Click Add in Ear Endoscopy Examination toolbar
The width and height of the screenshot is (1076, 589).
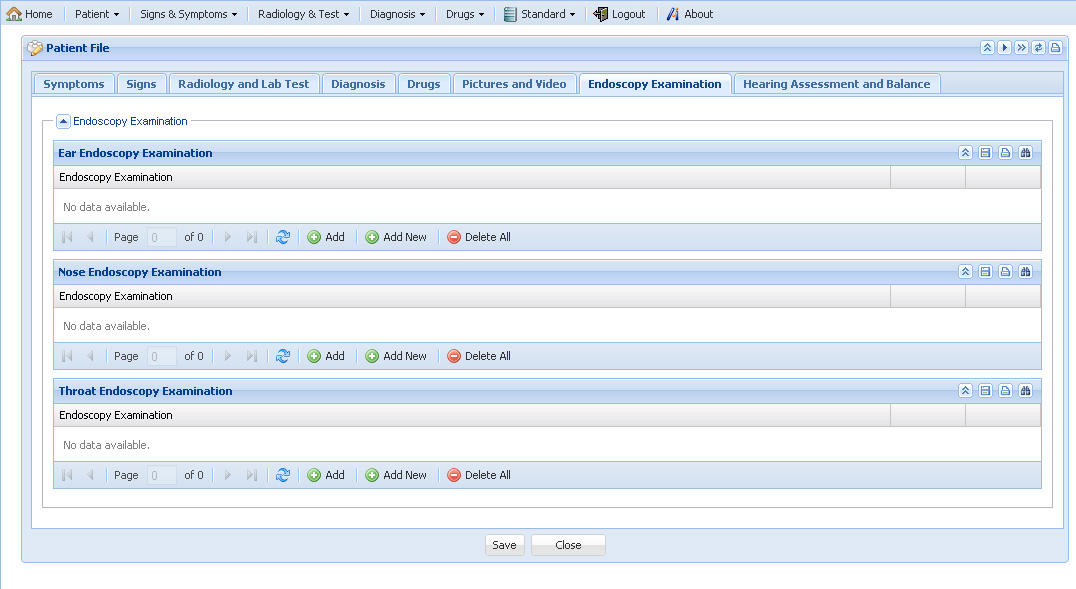pyautogui.click(x=326, y=237)
